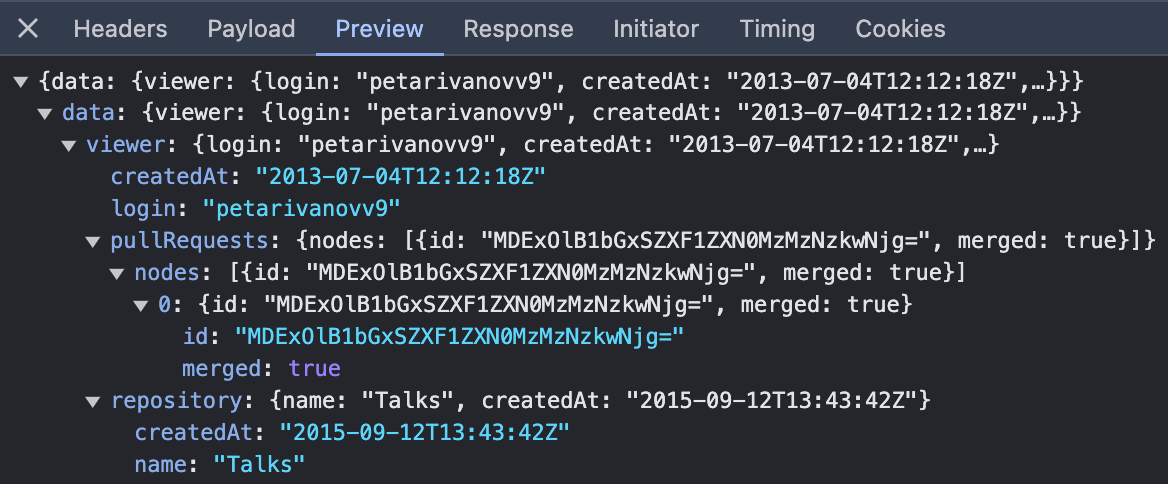Screen dimensions: 1168x484
Task: Collapse the nodes array
Action: (117, 273)
